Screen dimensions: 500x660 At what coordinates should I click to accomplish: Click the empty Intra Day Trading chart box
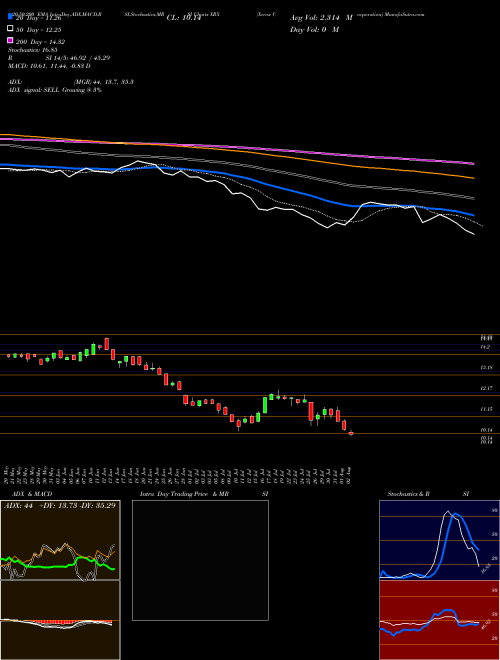[x=200, y=560]
